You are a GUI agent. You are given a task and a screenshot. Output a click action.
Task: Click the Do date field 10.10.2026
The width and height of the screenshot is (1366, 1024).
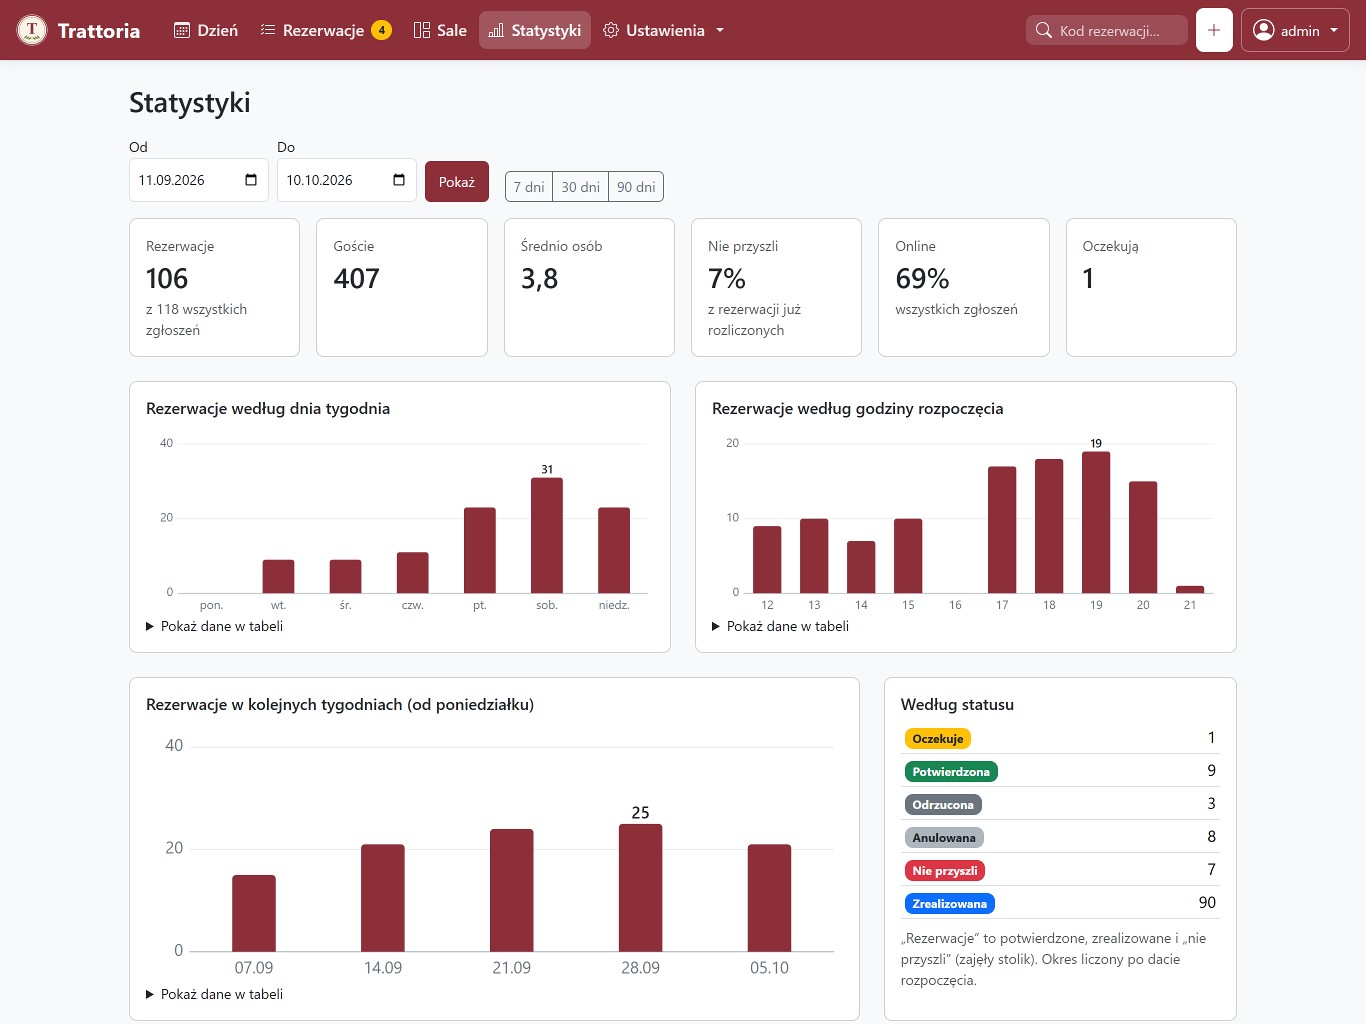pyautogui.click(x=347, y=180)
